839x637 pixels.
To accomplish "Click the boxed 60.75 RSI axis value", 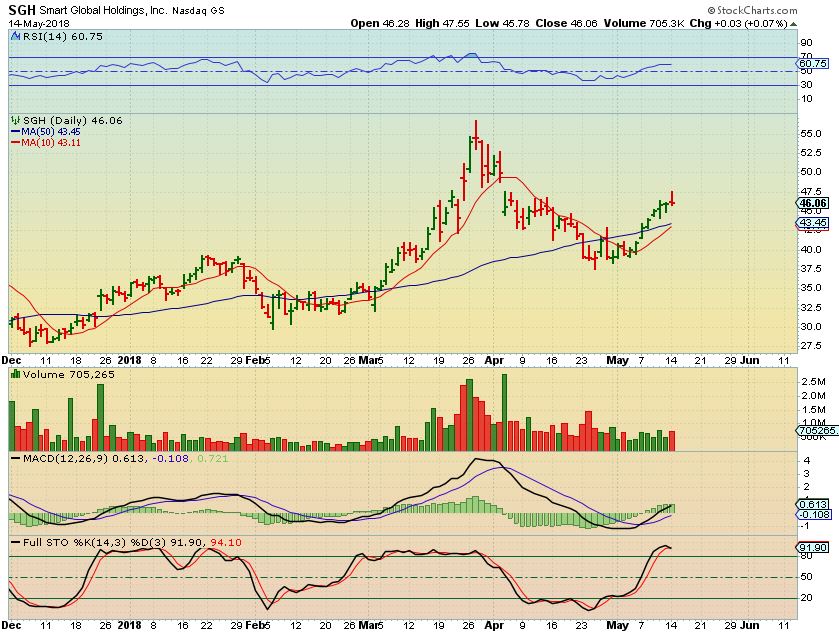I will point(813,63).
